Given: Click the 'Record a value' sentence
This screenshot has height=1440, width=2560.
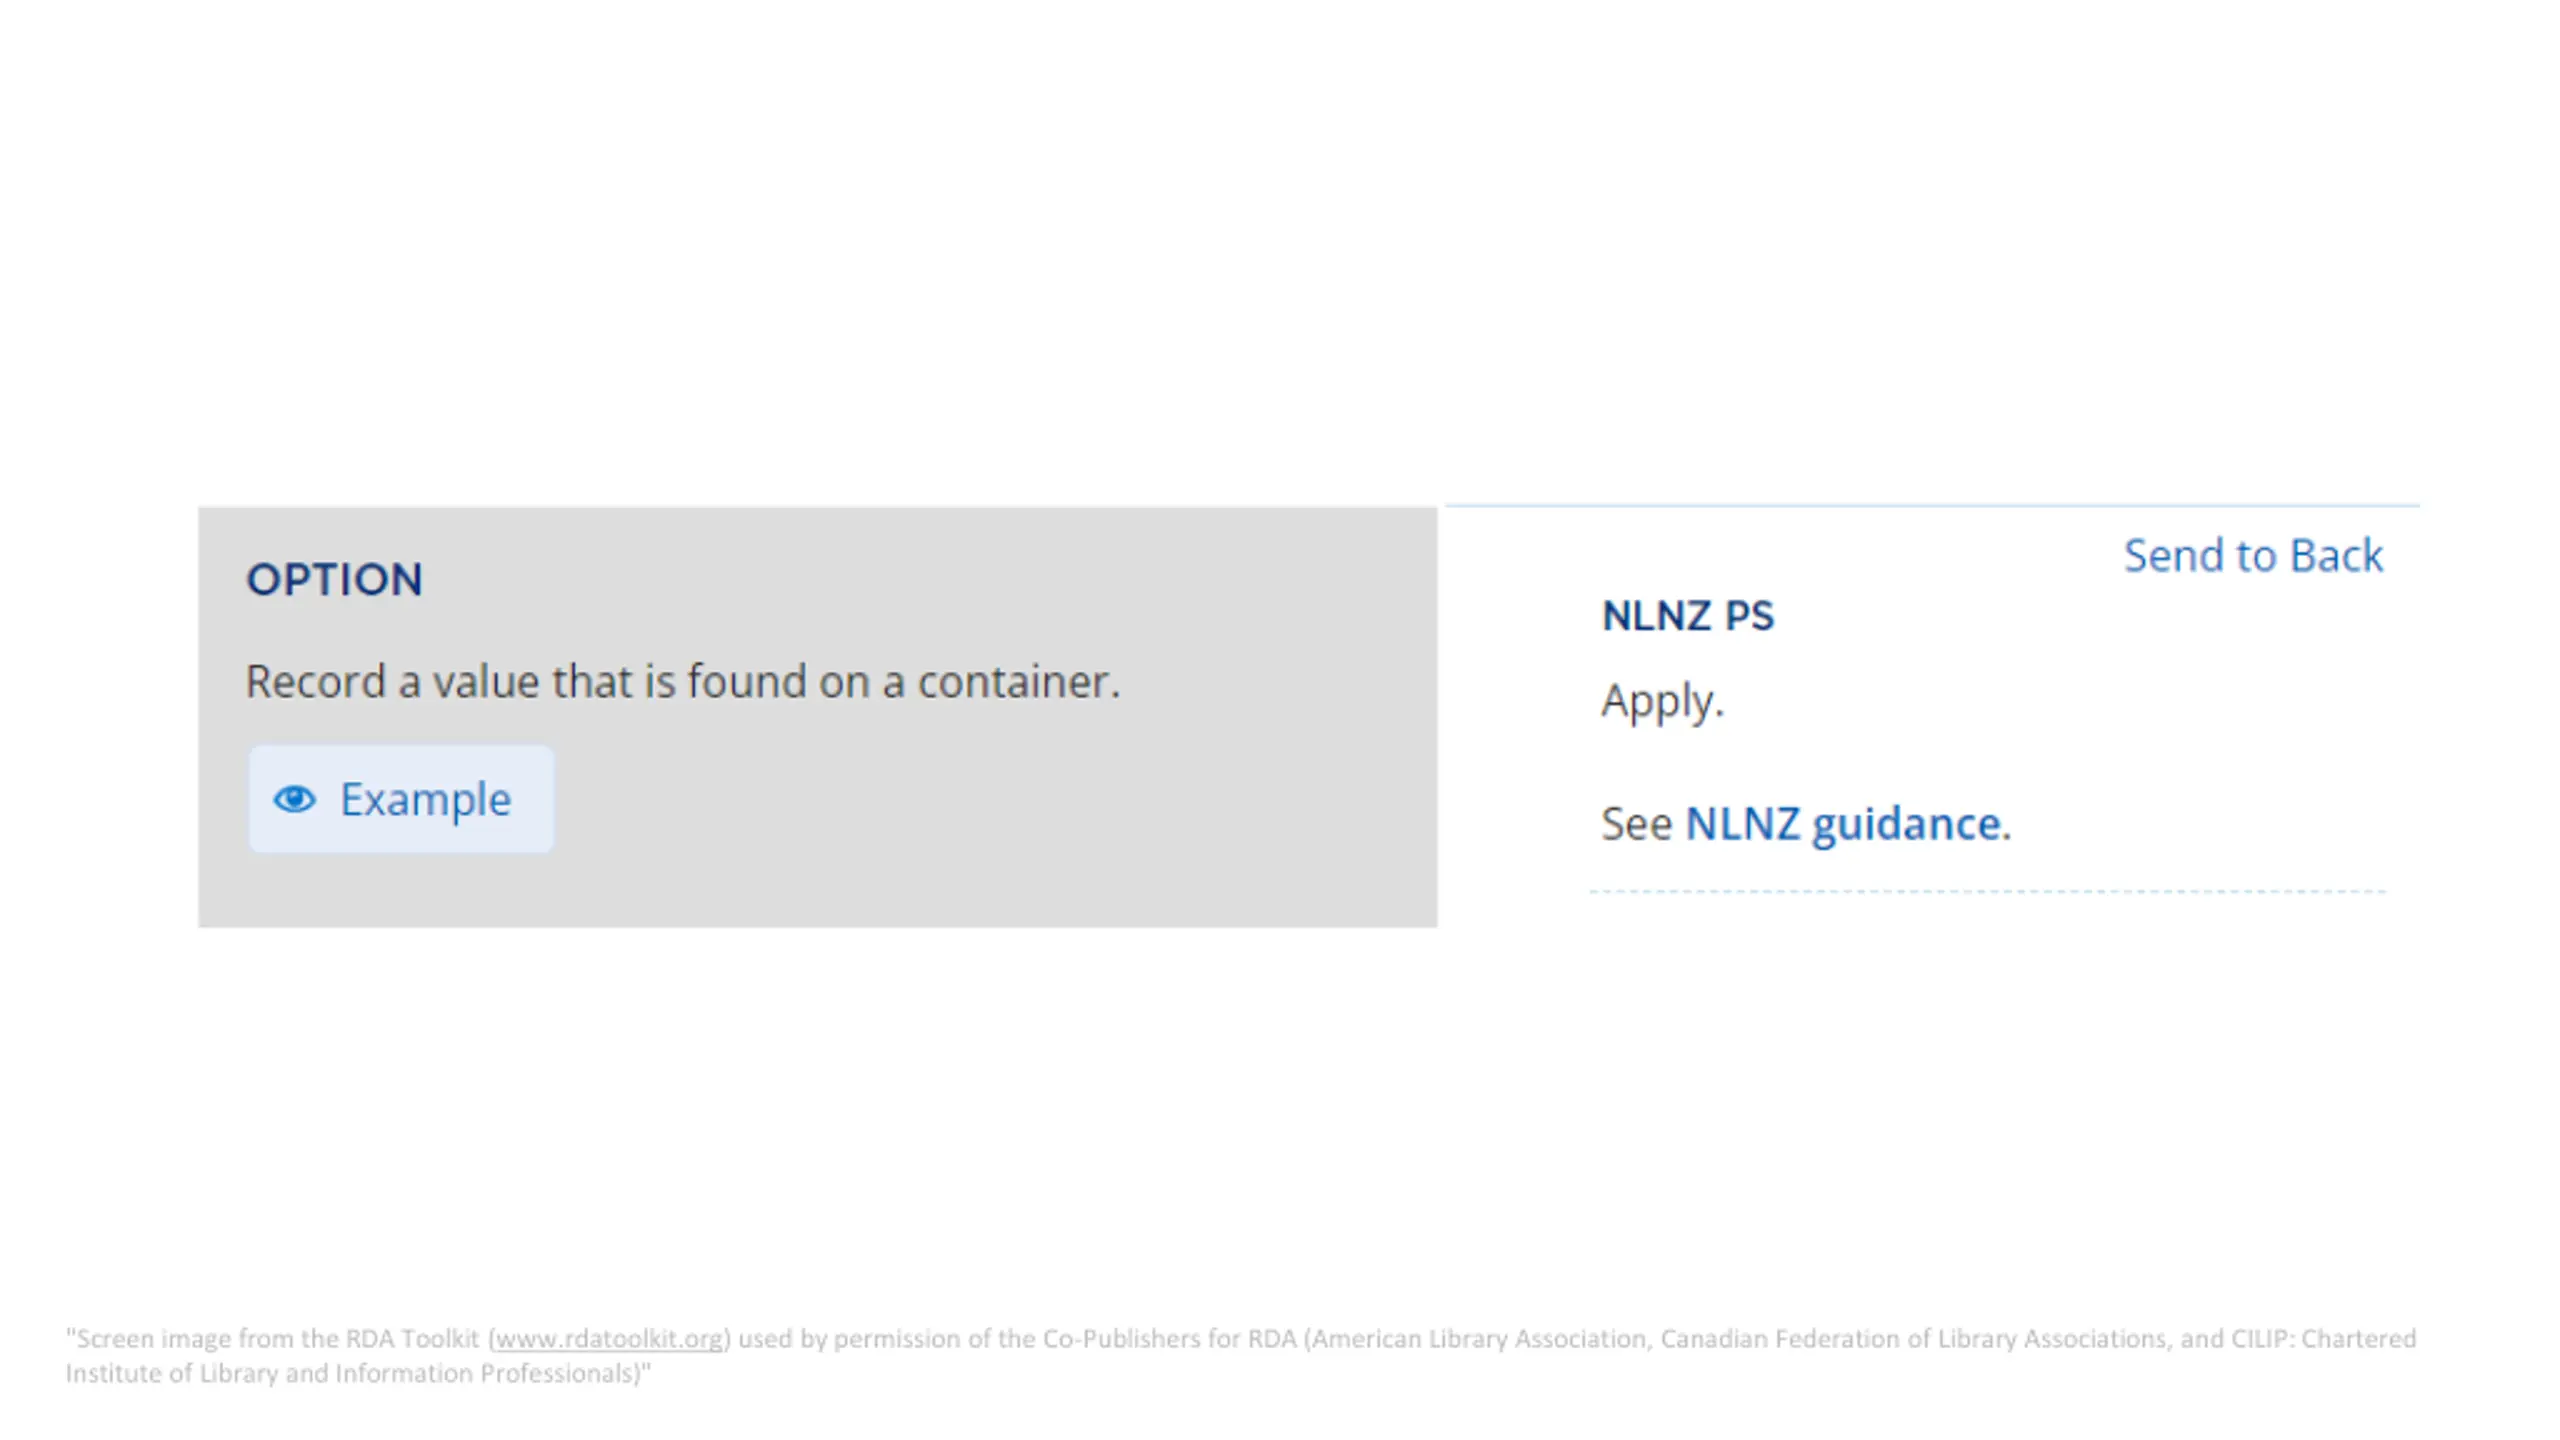Looking at the screenshot, I should 683,682.
